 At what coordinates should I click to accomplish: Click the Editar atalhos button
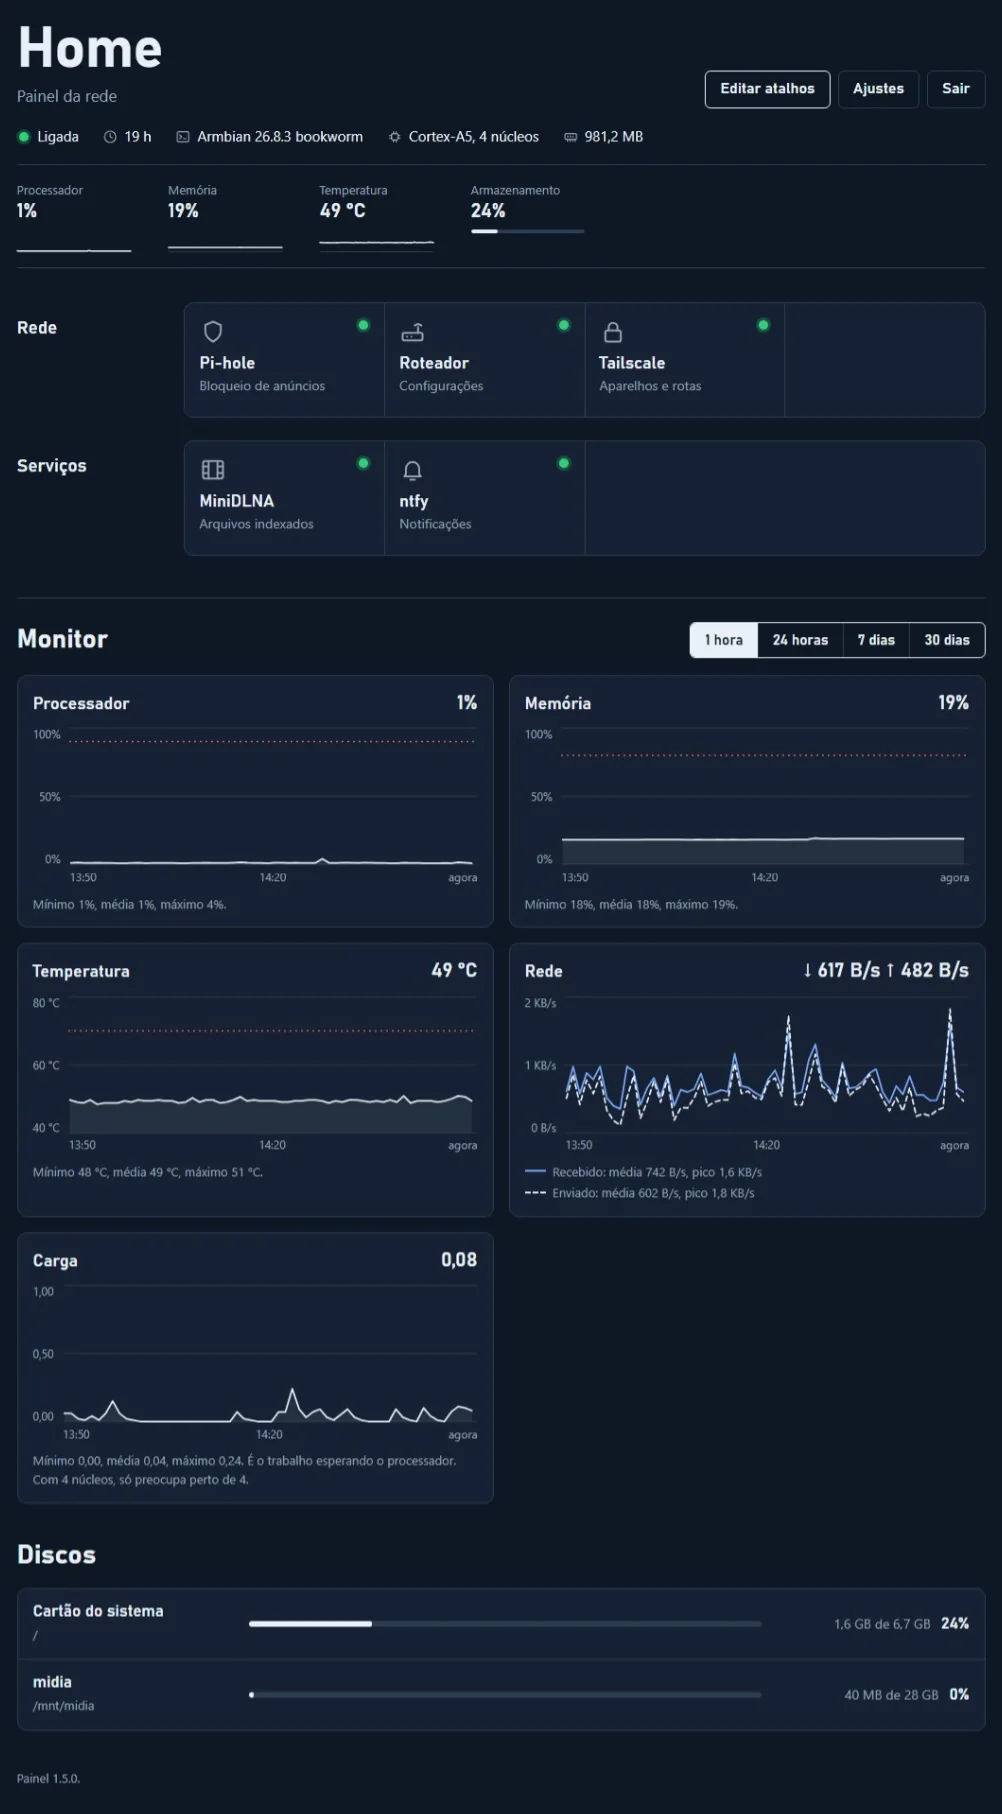pyautogui.click(x=767, y=89)
